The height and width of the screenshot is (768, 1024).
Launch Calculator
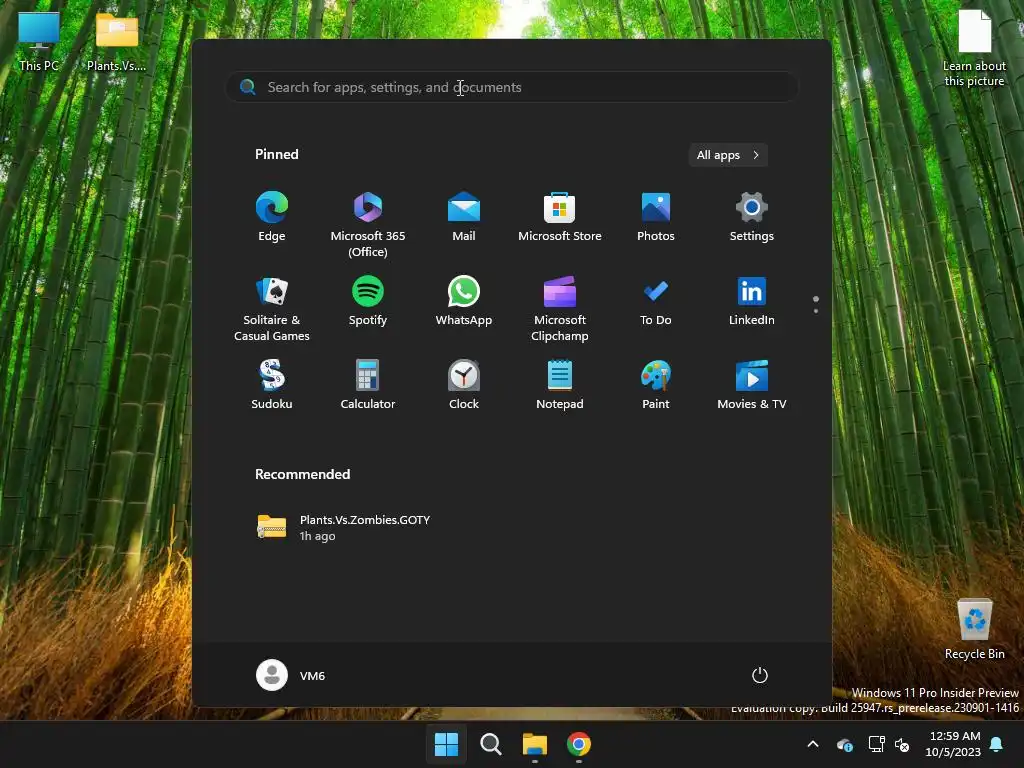point(368,385)
